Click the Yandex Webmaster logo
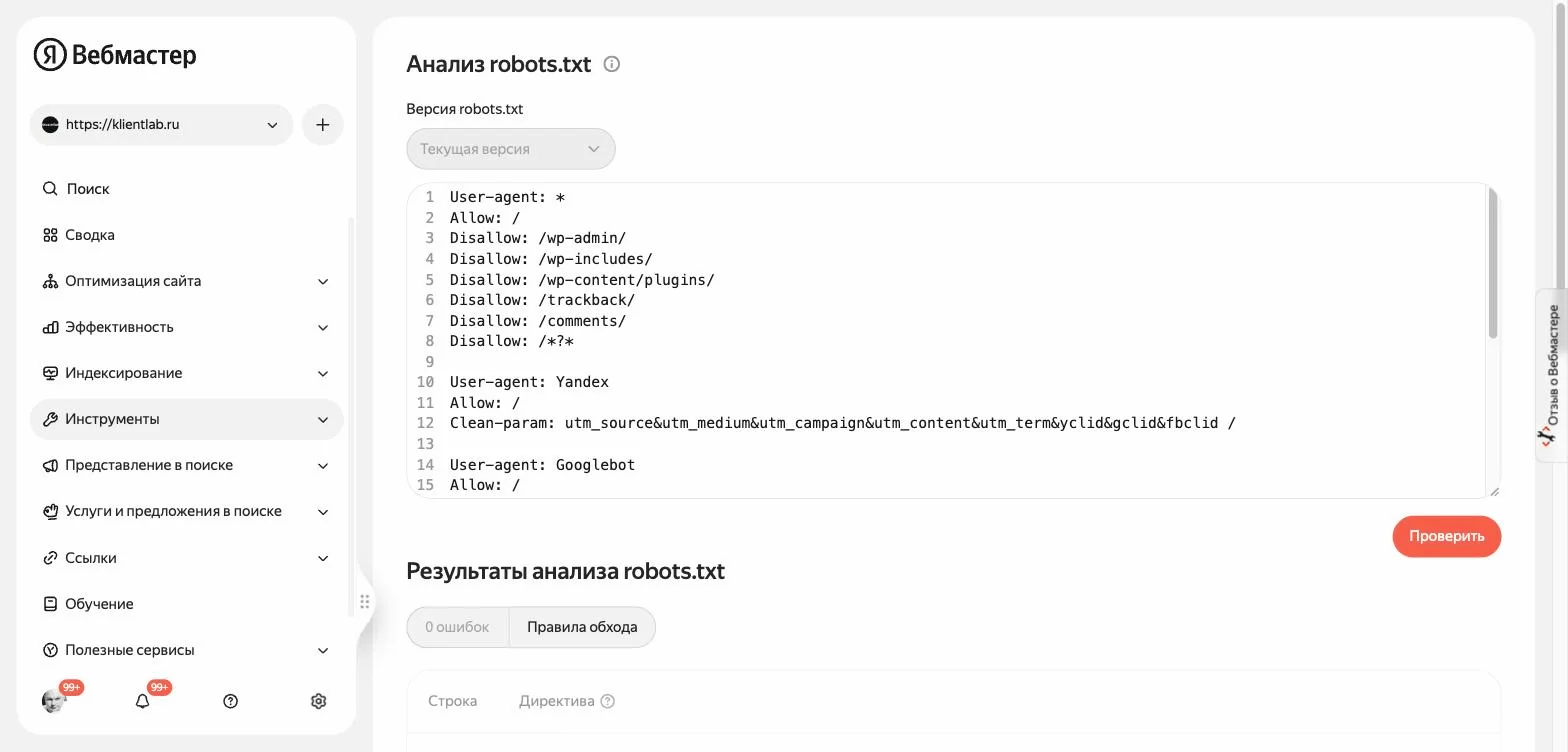This screenshot has height=752, width=1568. [115, 55]
